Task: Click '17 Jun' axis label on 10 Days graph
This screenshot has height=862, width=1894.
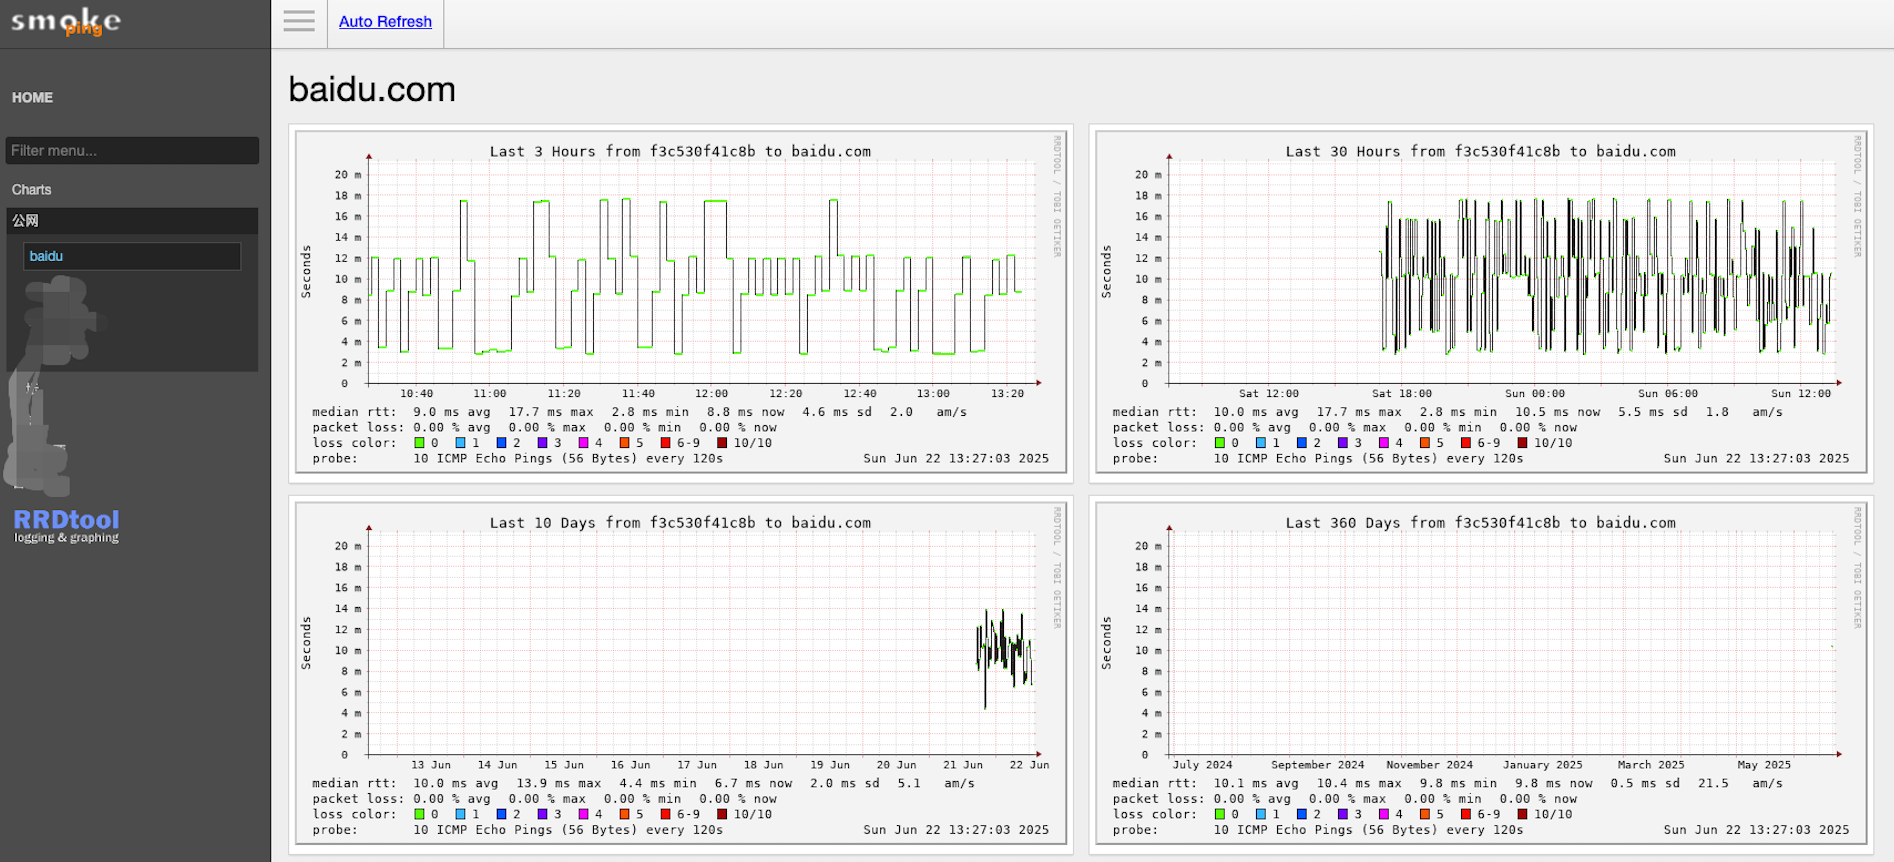Action: [697, 764]
